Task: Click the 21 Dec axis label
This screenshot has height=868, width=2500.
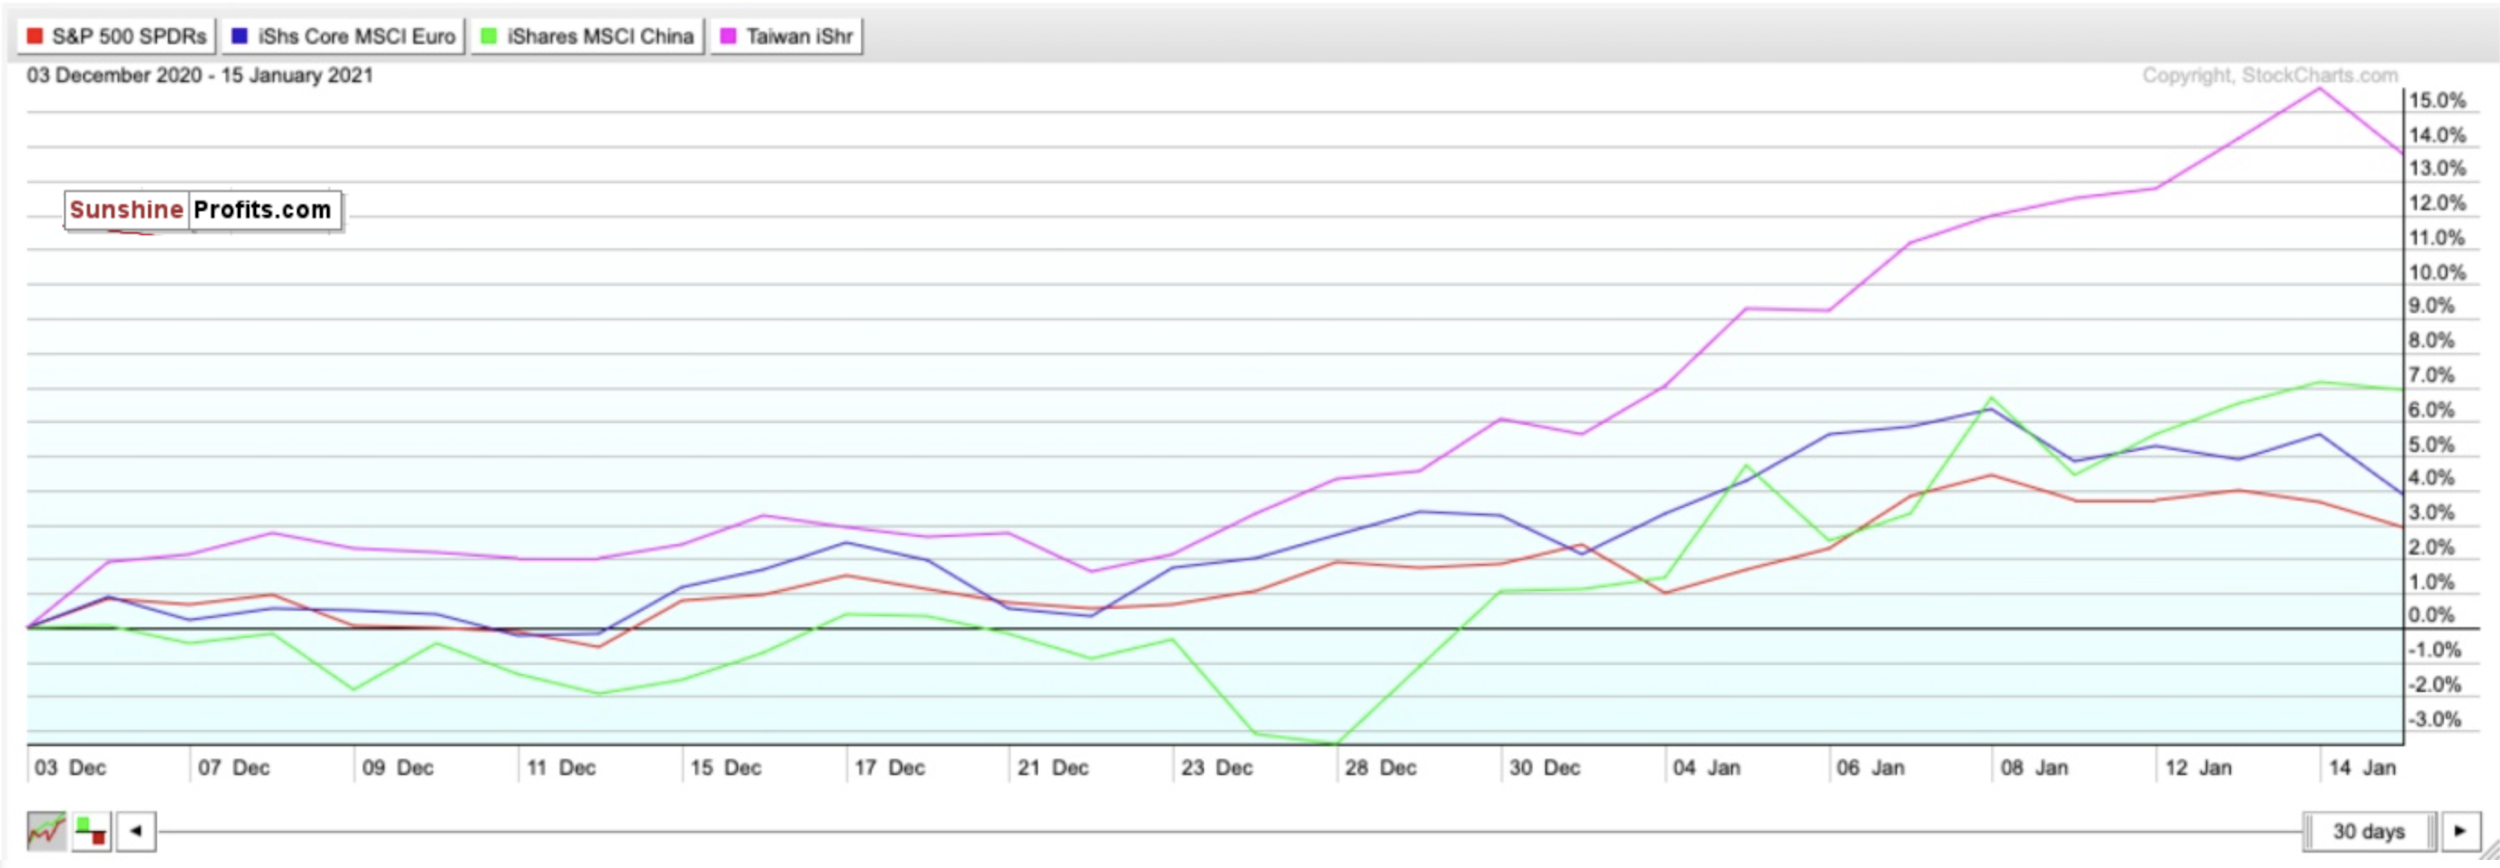Action: [x=1053, y=768]
